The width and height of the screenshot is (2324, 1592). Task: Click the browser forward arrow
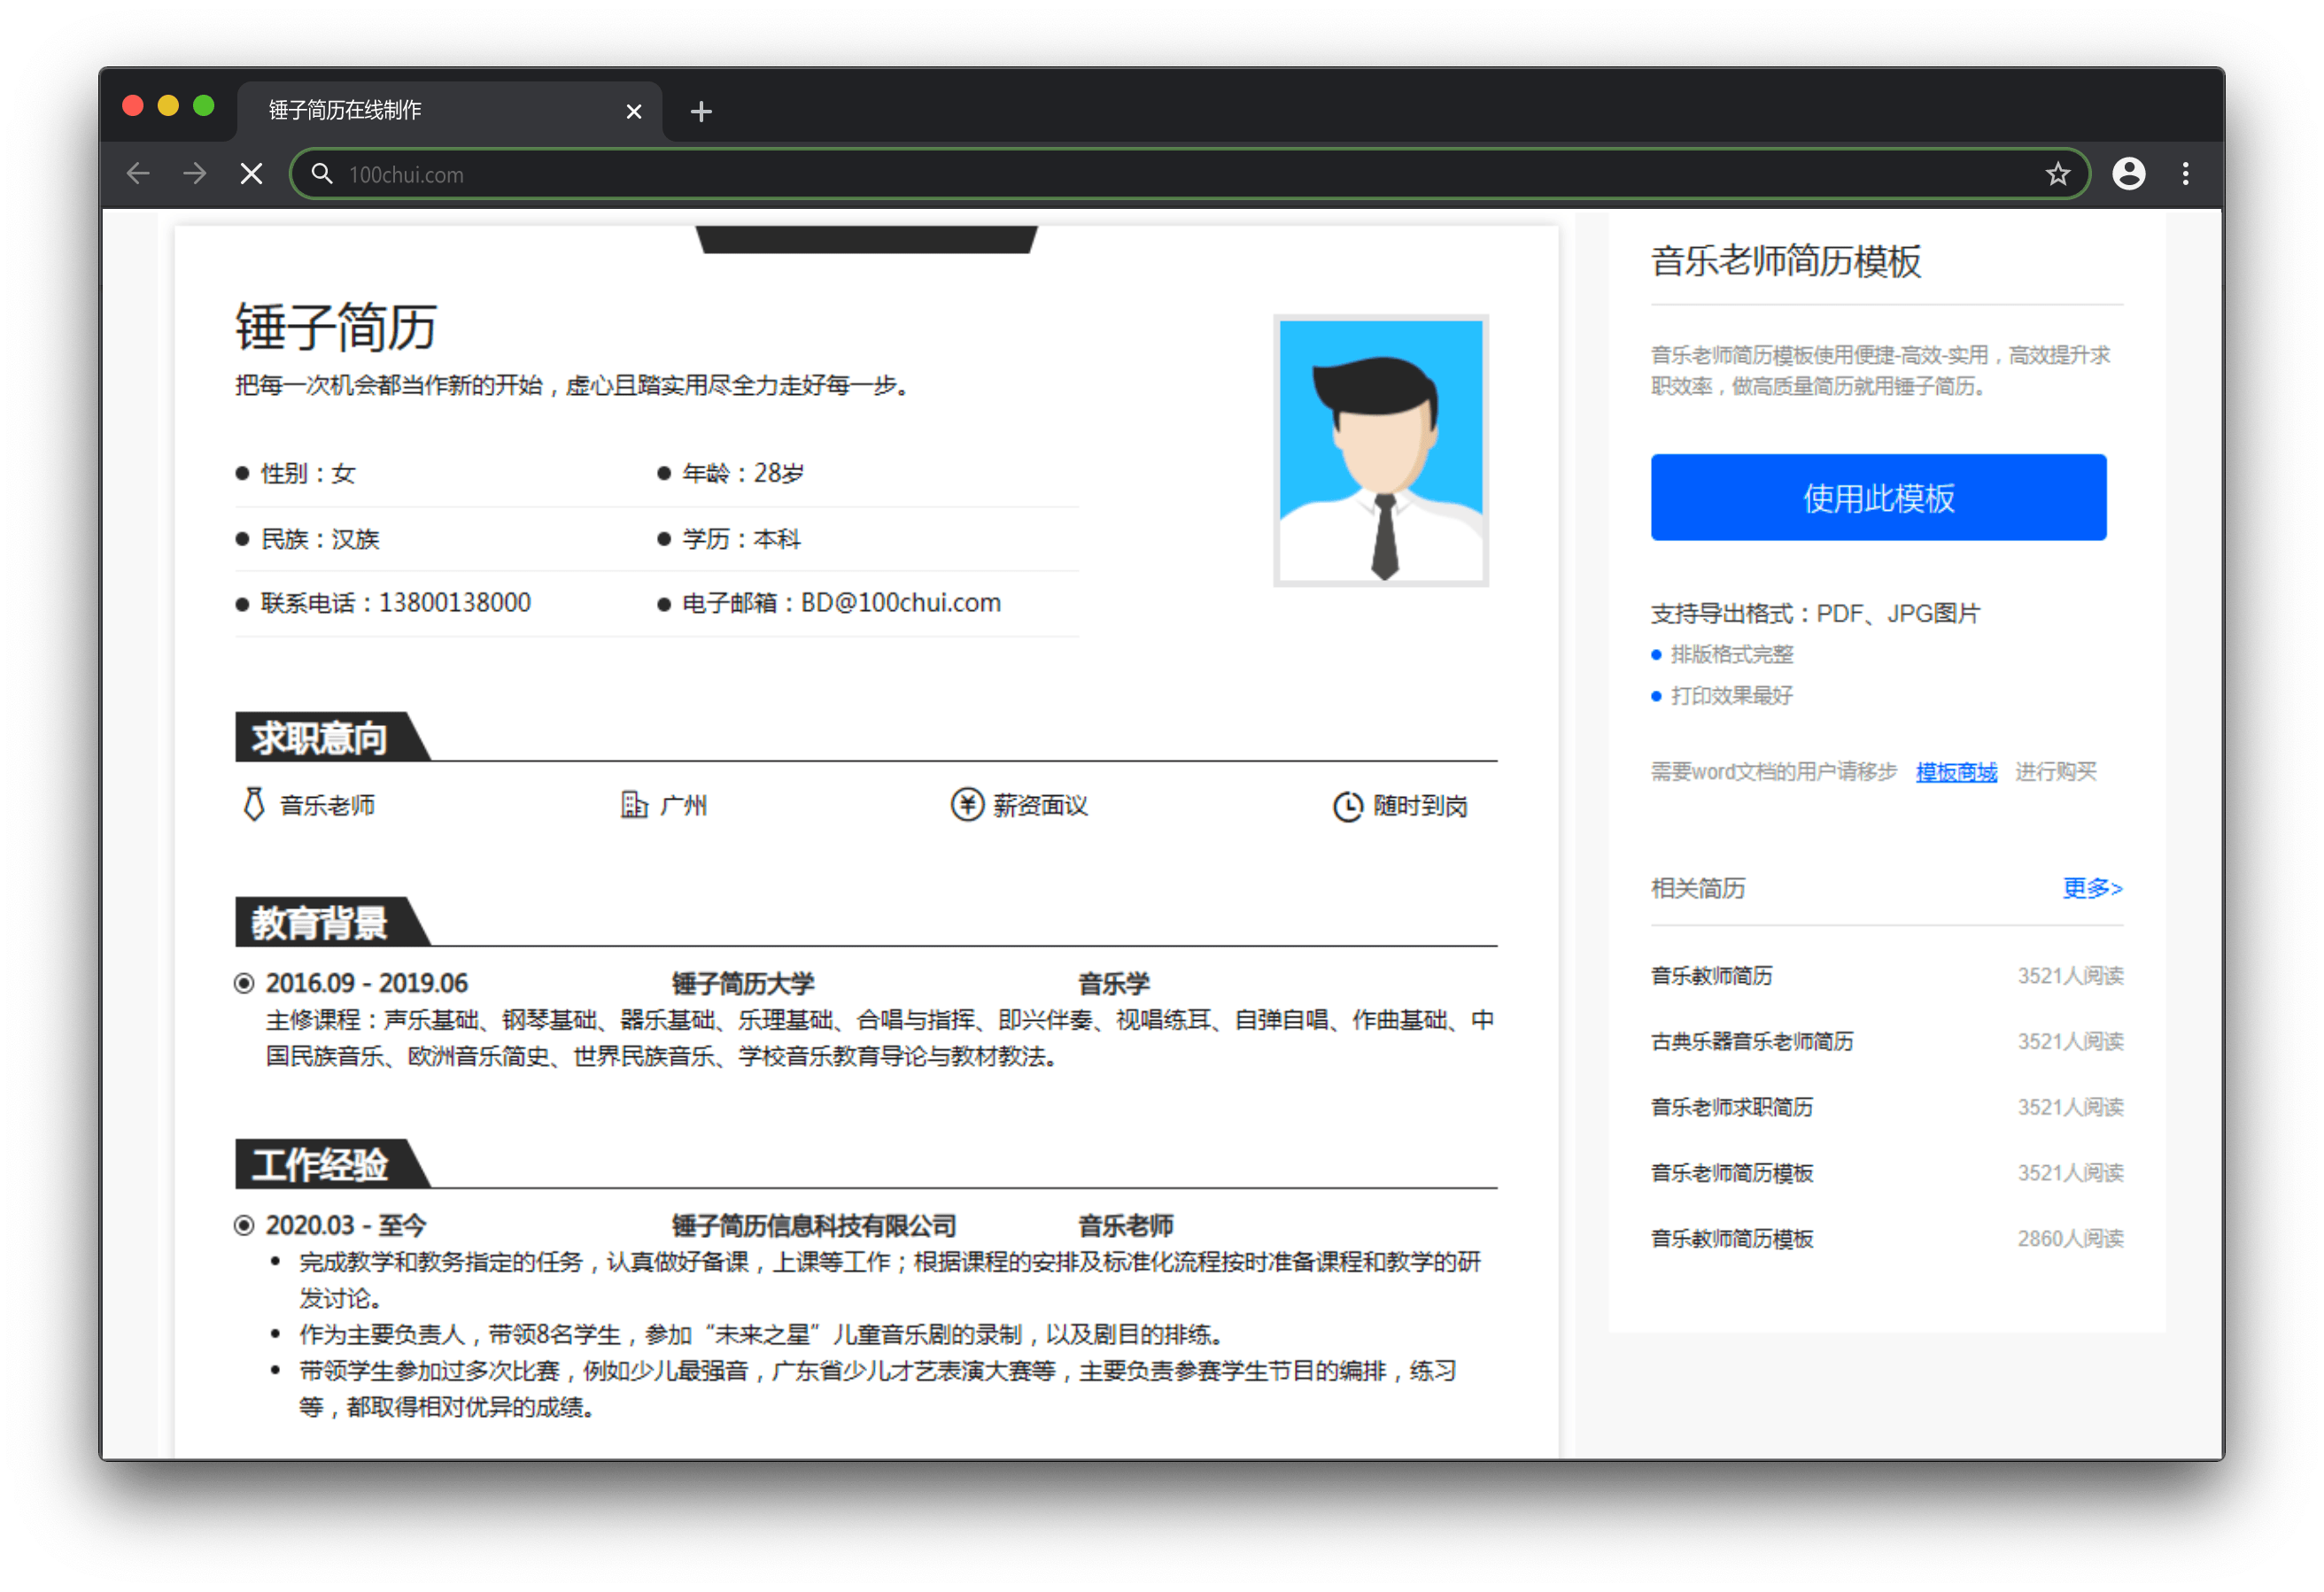(x=195, y=174)
